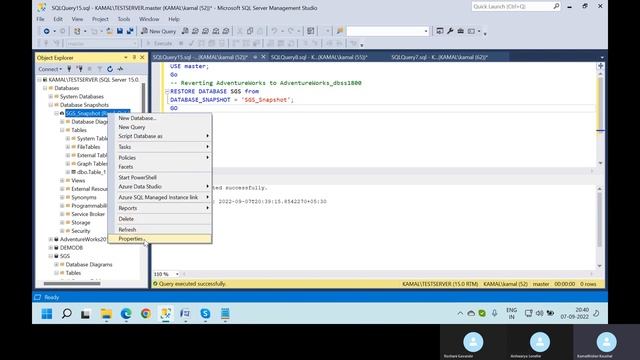
Task: Collapse the Database Snapshots node
Action: point(51,105)
